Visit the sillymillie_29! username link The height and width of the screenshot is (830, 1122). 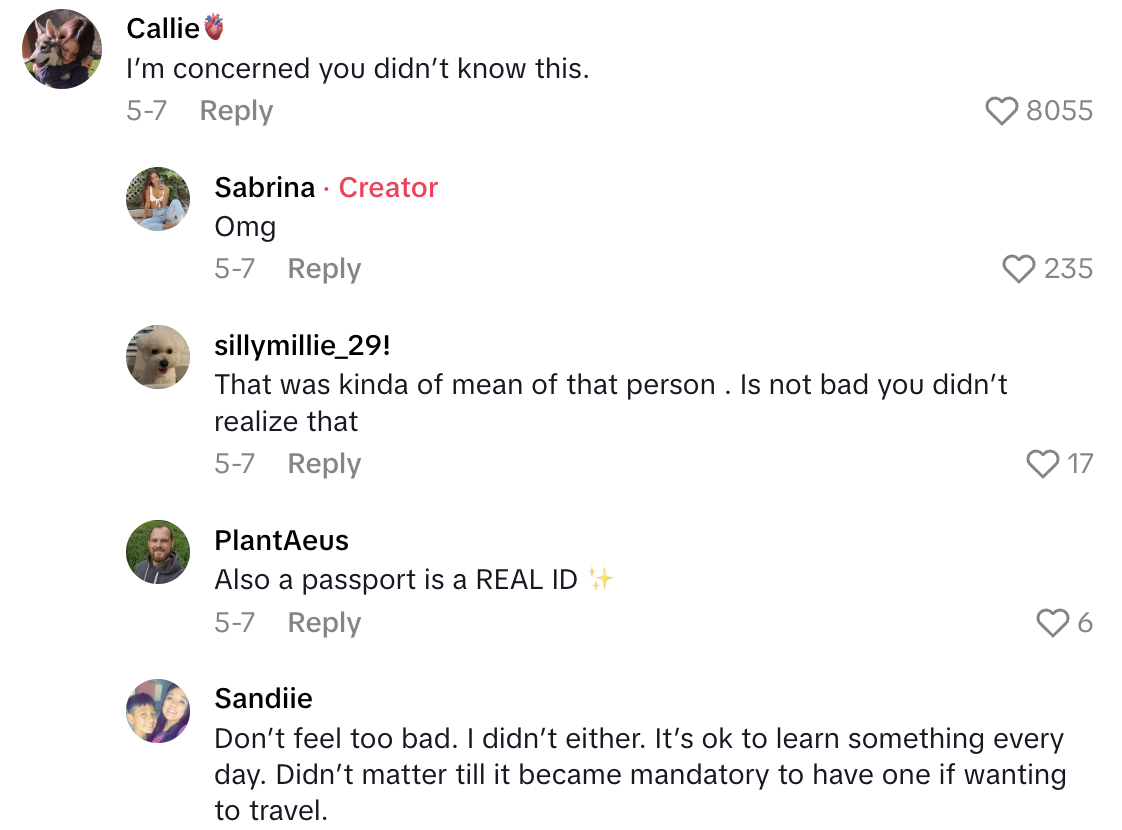302,346
